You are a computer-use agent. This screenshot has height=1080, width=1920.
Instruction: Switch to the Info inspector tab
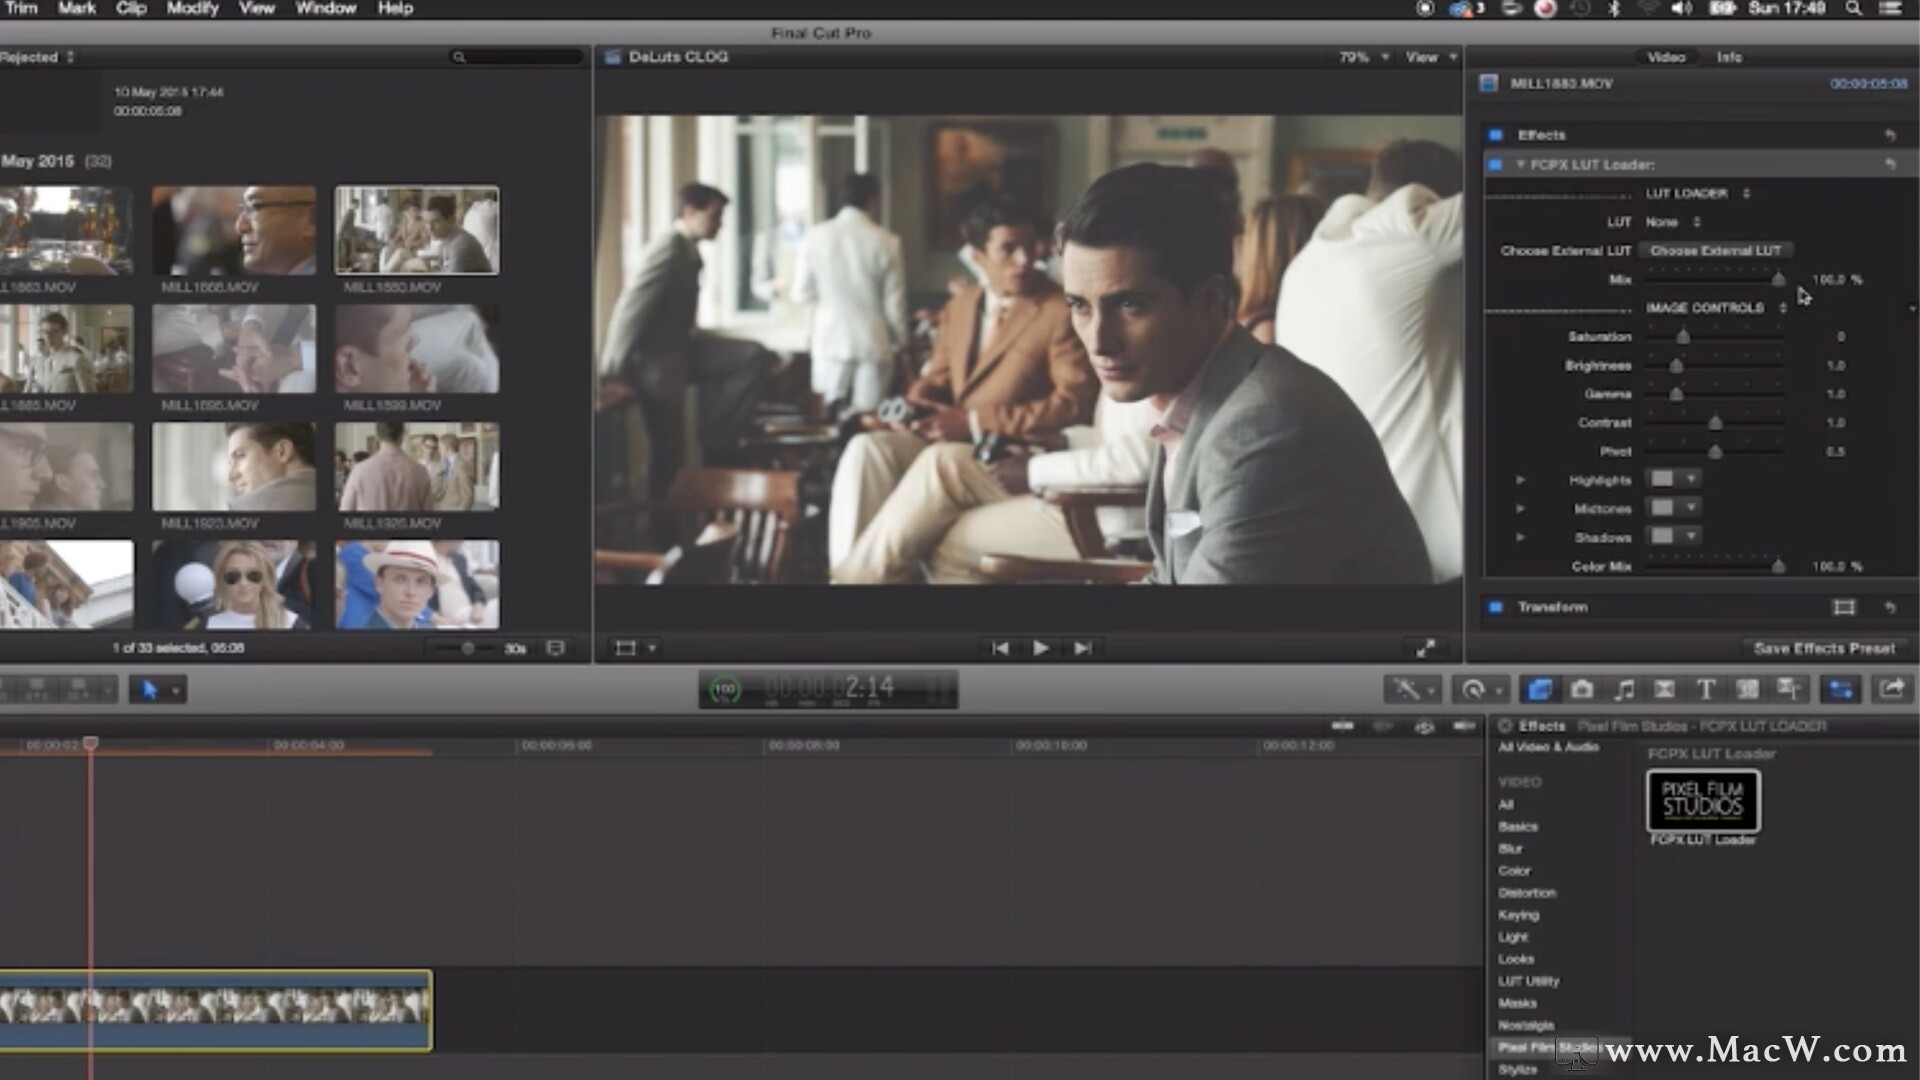1729,57
